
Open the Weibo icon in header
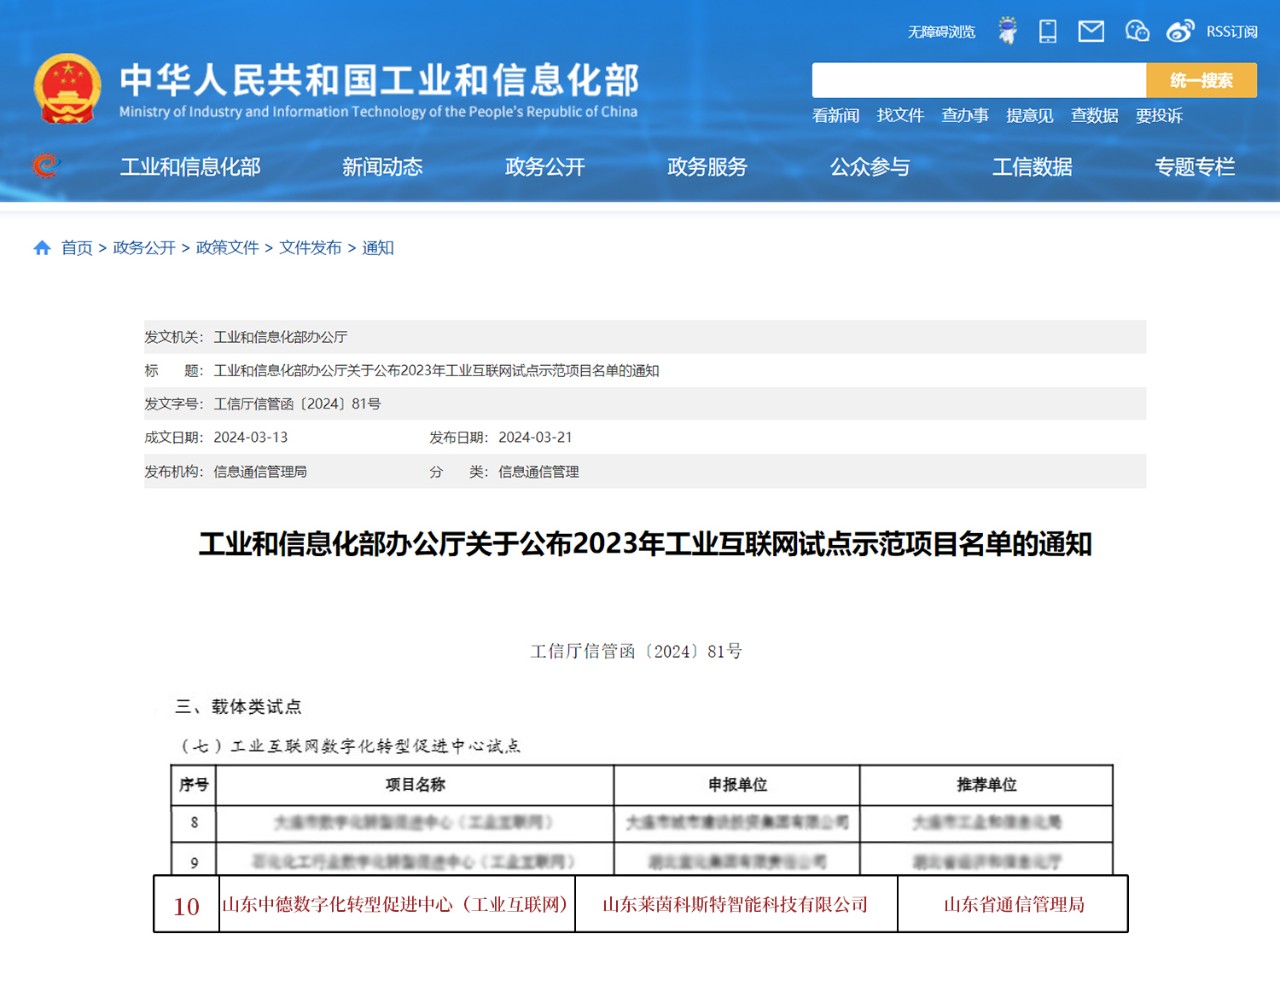tap(1180, 31)
